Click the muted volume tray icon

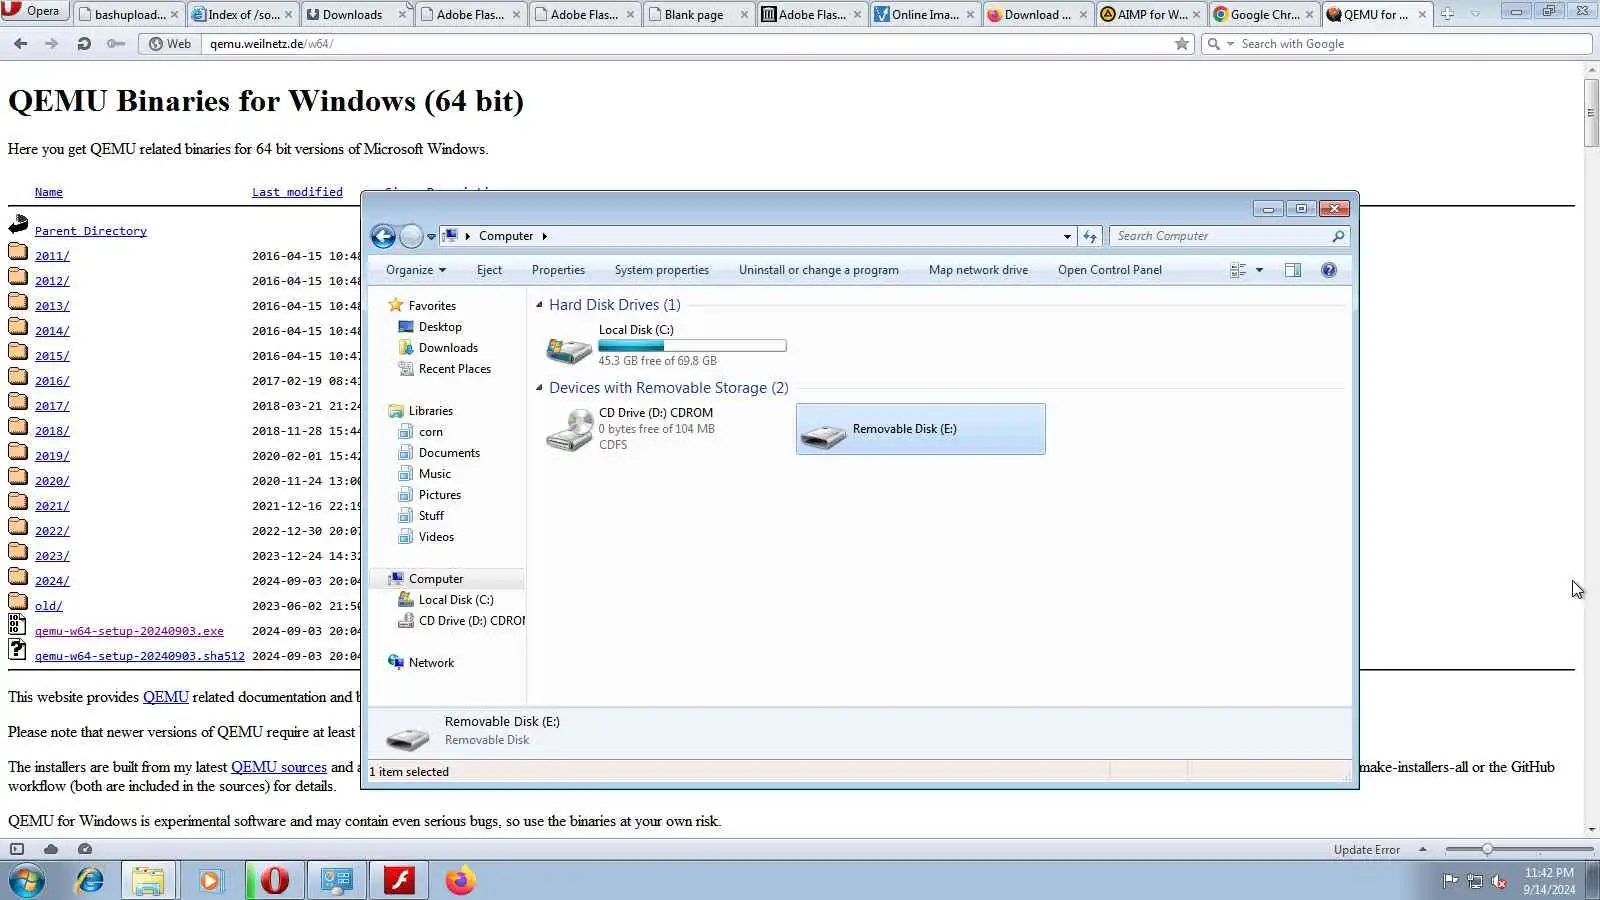coord(1499,881)
